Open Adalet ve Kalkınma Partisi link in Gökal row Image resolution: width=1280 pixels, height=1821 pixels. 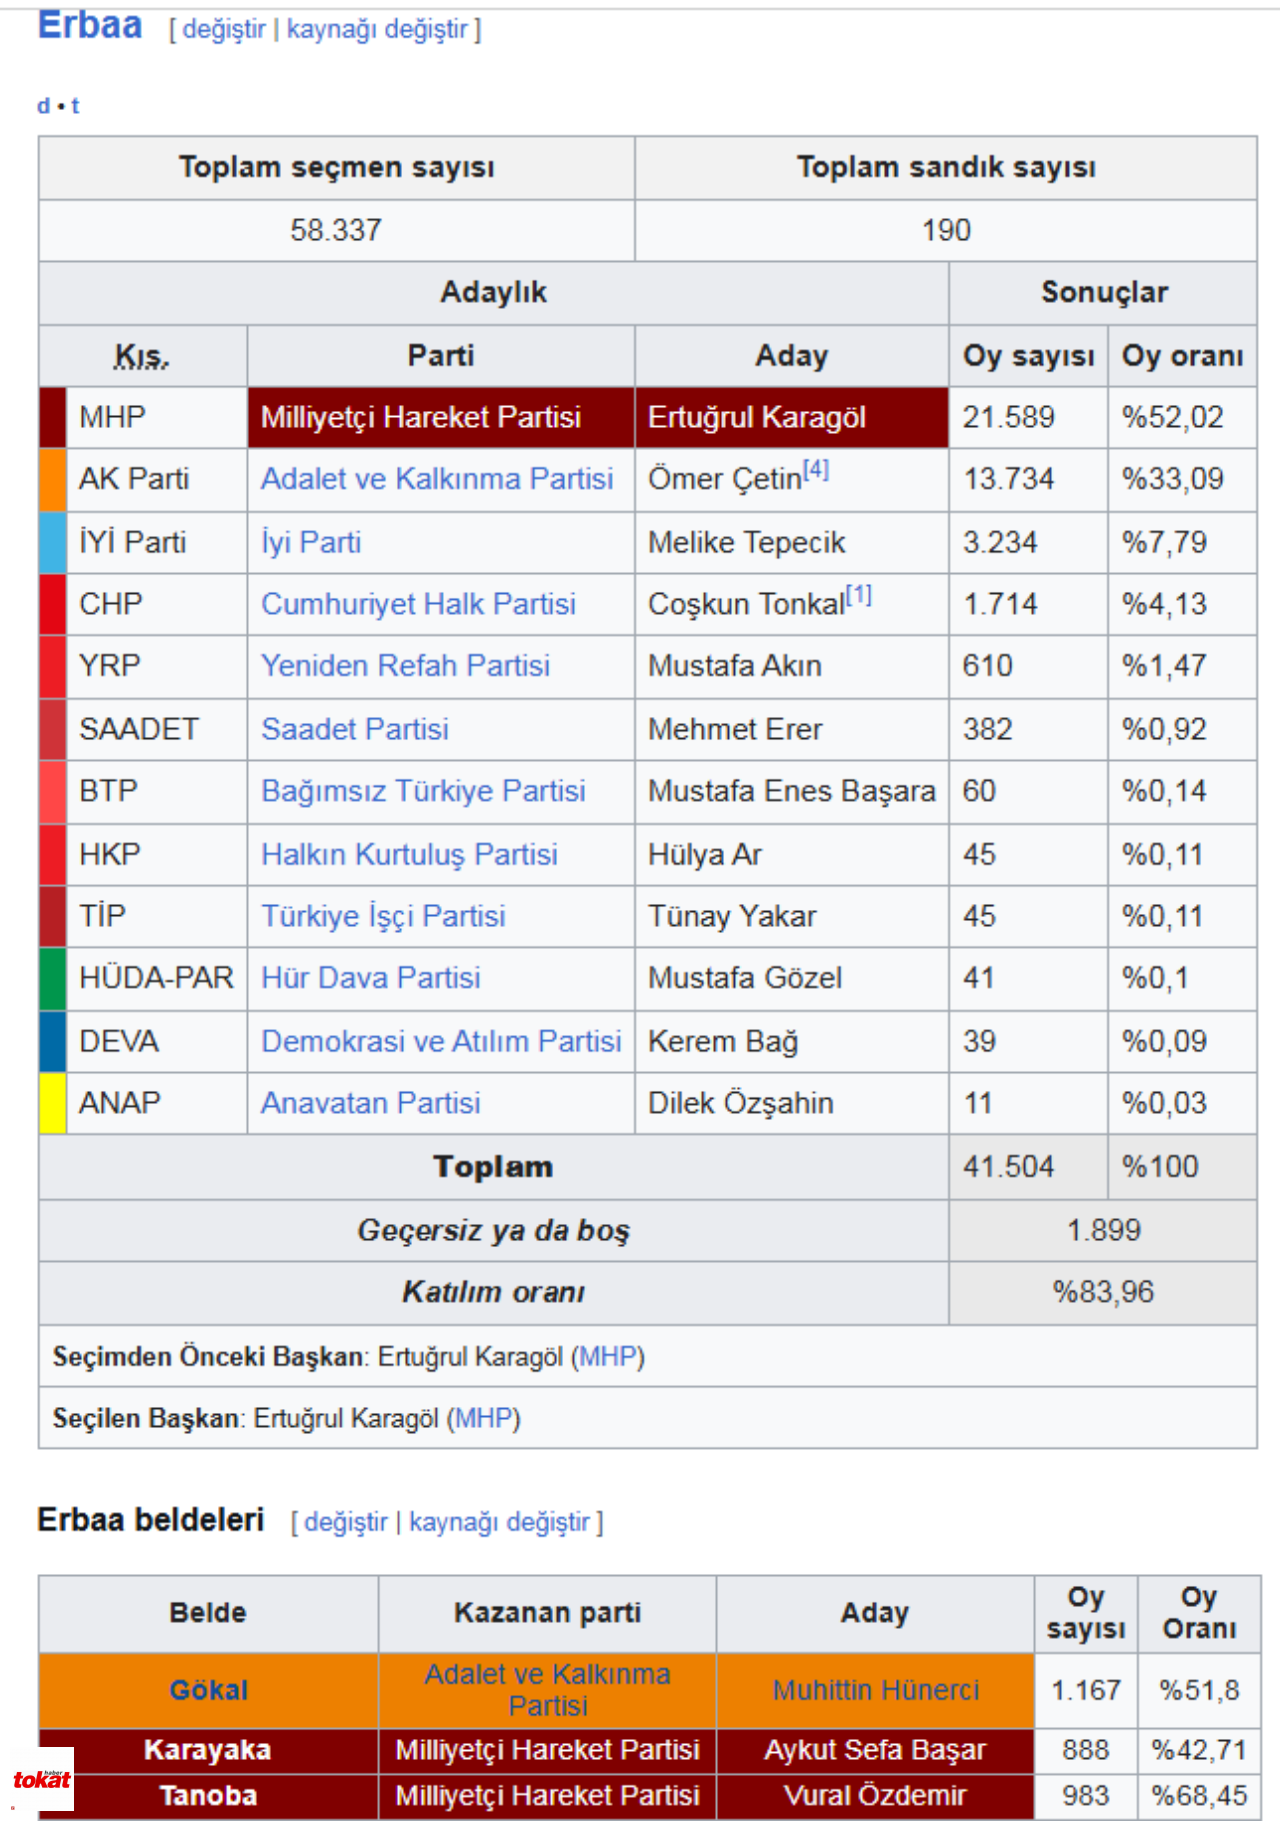pos(547,1690)
